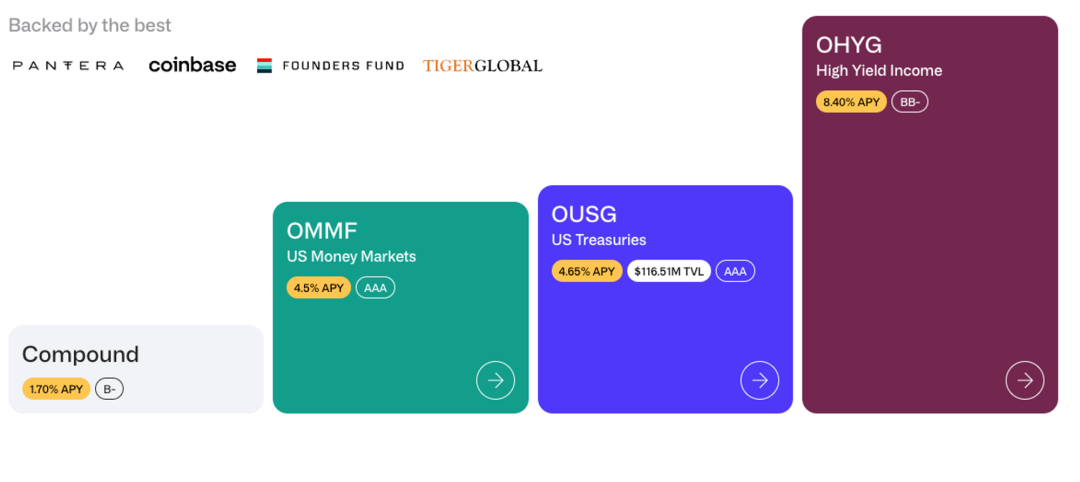Click the 1.70% APY Compound badge
1080x482 pixels.
(x=56, y=389)
